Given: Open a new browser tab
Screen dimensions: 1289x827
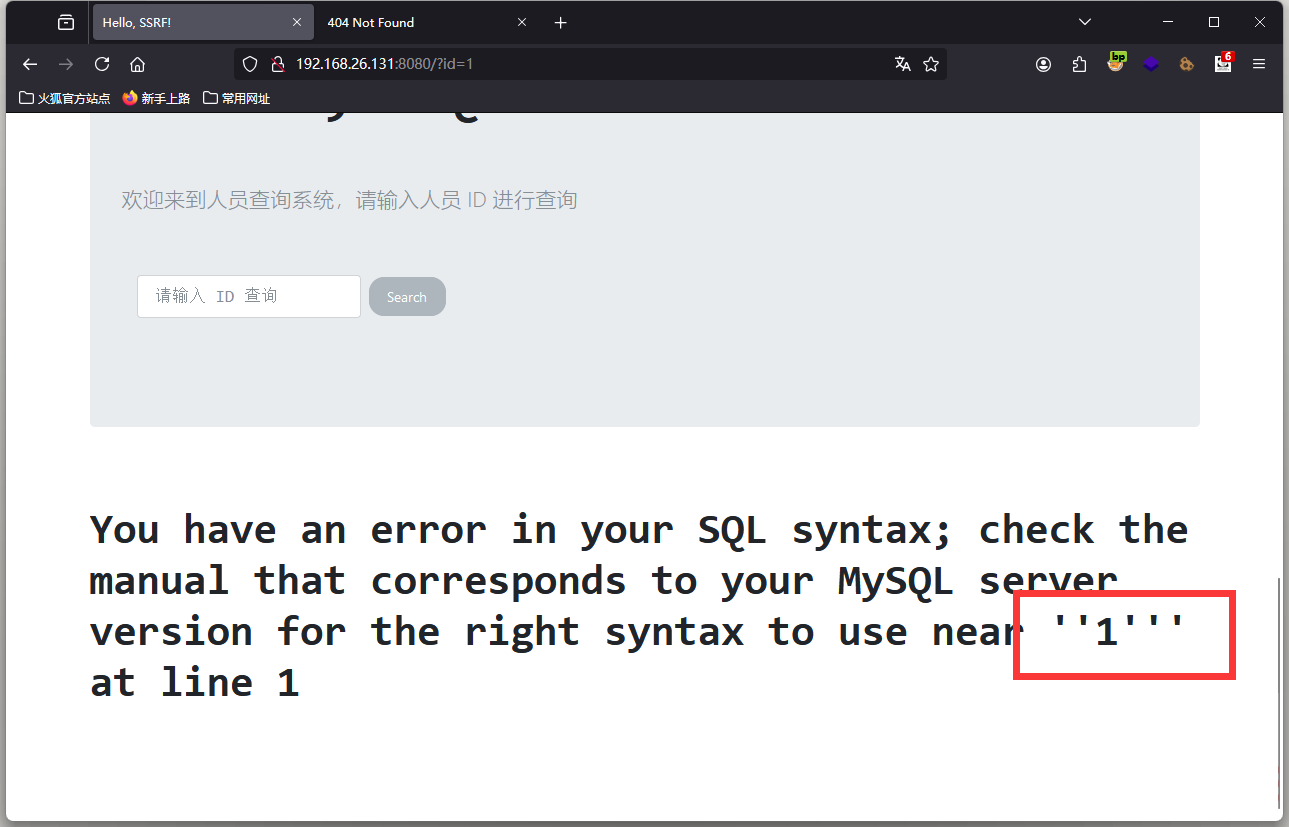Looking at the screenshot, I should point(561,22).
